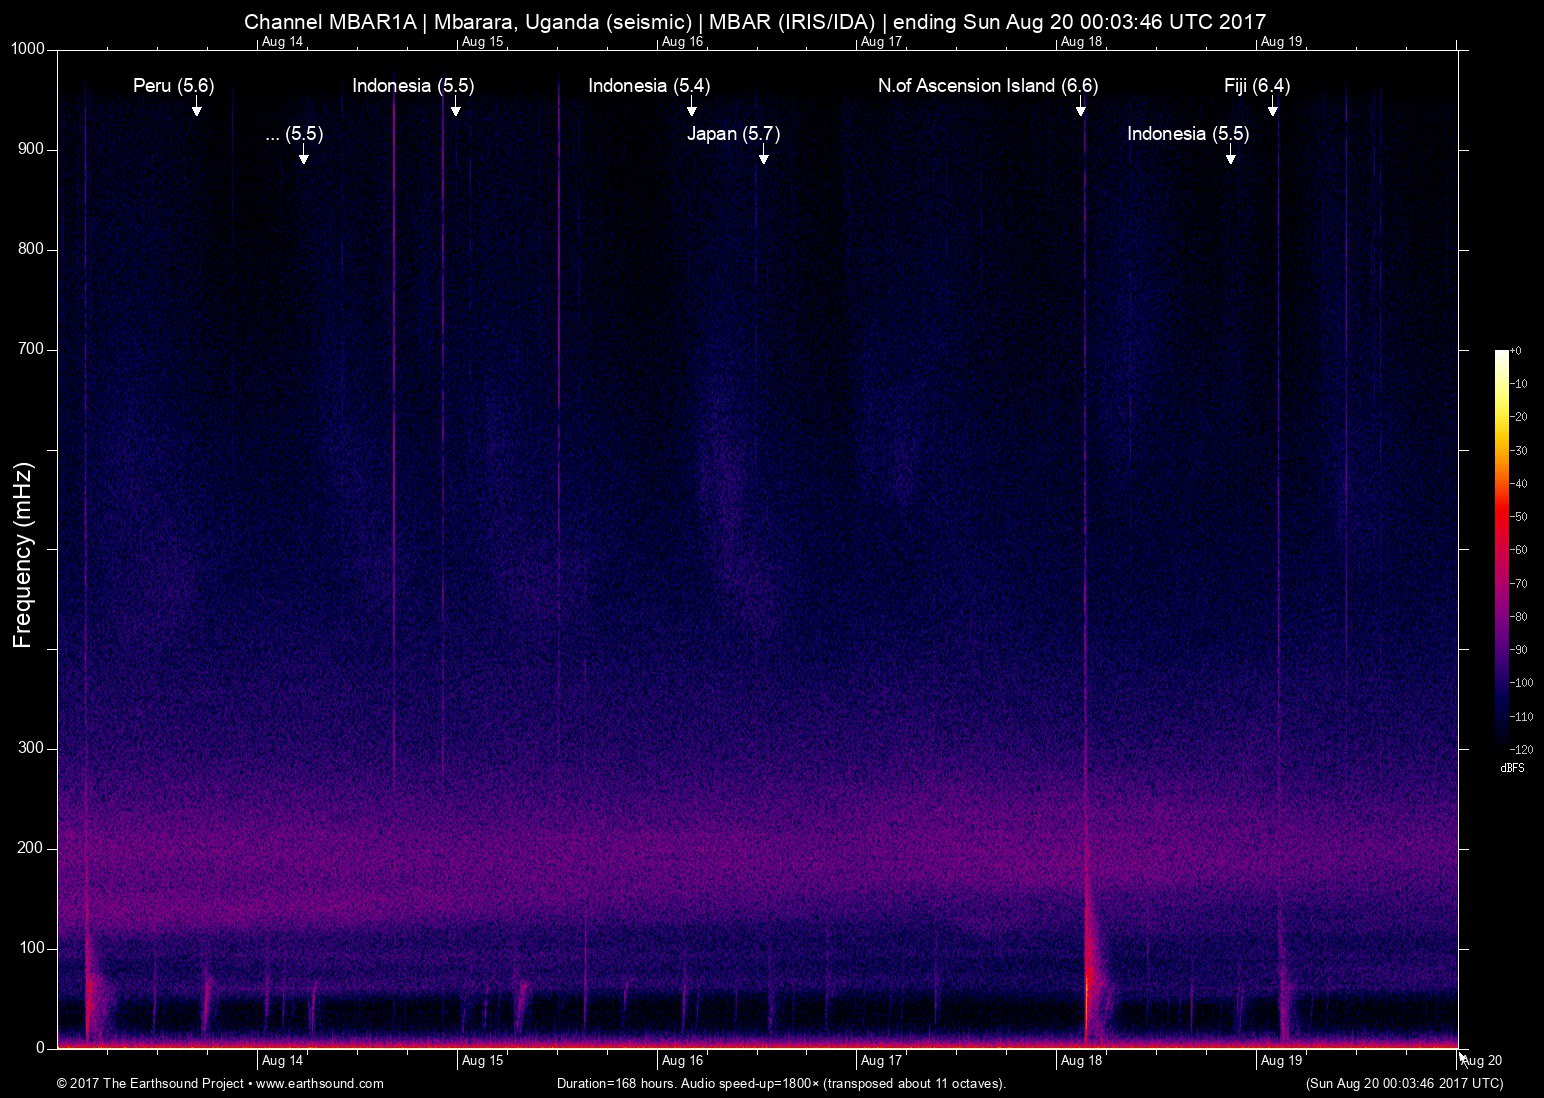1544x1098 pixels.
Task: Click the Duration=168 hours footer text
Action: (x=780, y=1083)
